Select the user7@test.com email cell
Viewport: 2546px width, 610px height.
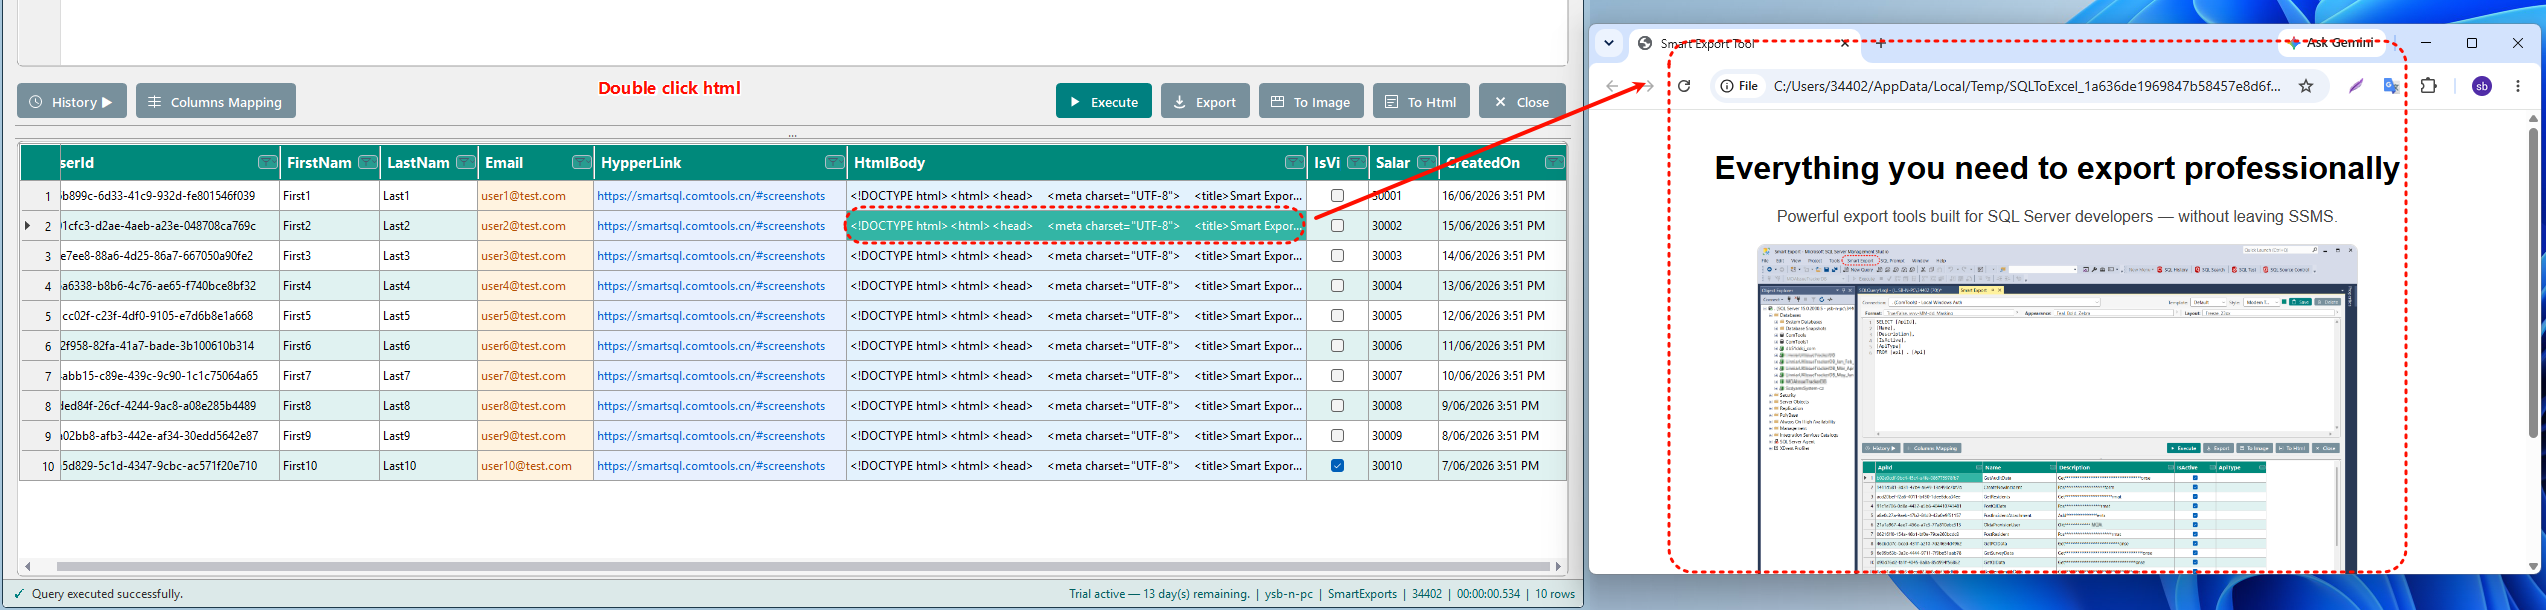(x=536, y=376)
